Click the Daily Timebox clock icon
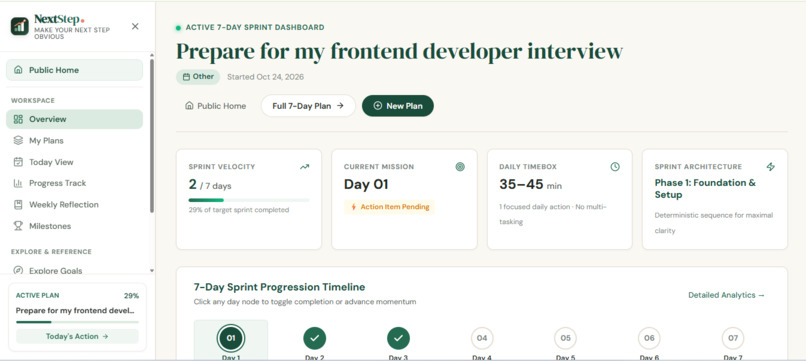Viewport: 806px width, 361px height. point(615,167)
